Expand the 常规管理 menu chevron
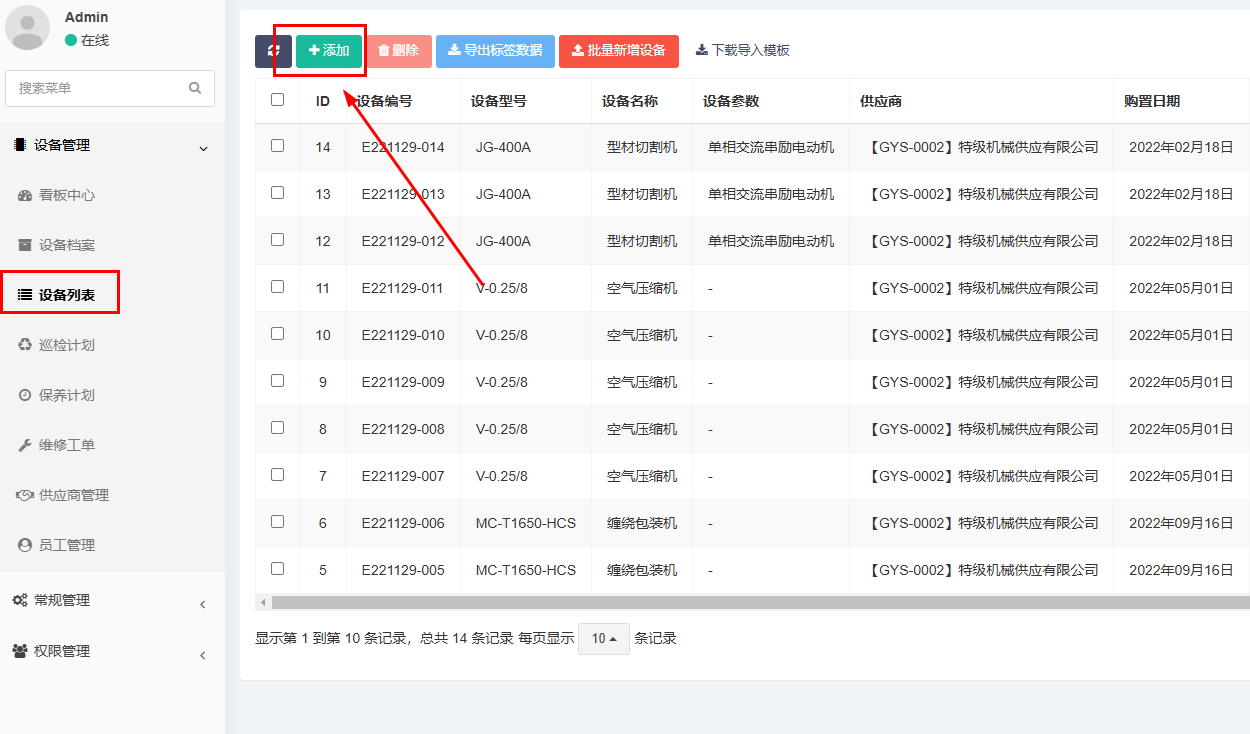Image resolution: width=1250 pixels, height=734 pixels. 203,604
